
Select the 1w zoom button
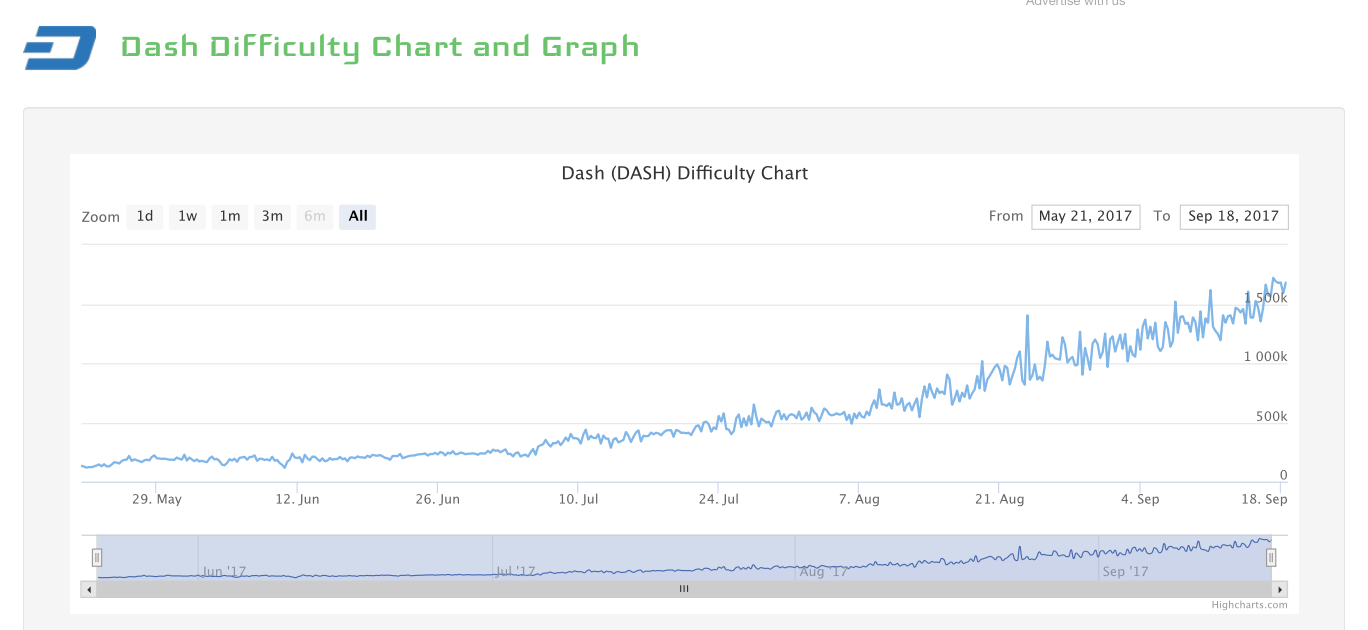(187, 216)
